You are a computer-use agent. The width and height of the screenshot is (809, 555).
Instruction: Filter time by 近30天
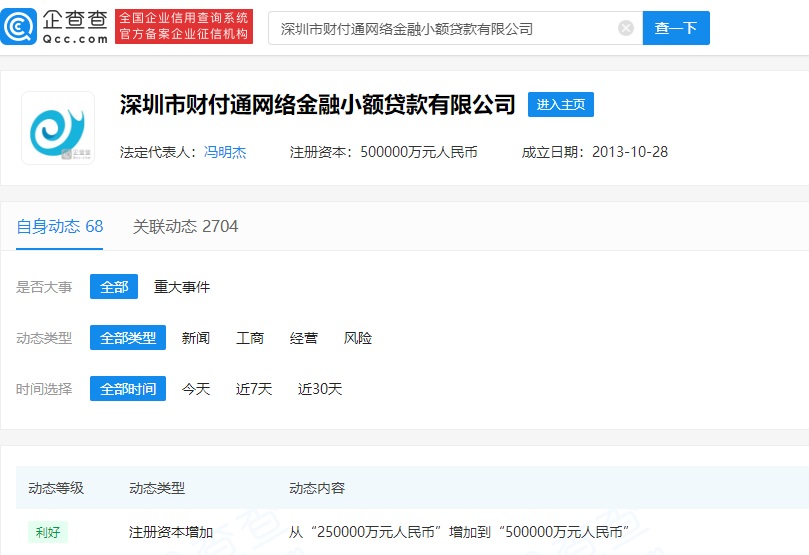(x=320, y=389)
